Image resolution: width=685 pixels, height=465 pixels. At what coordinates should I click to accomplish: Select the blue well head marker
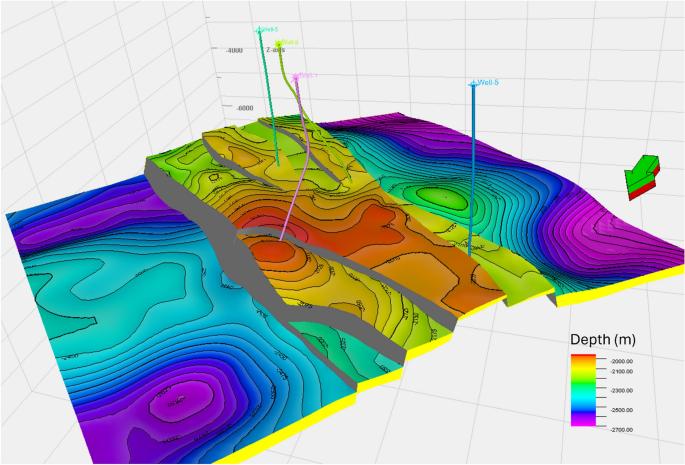[x=472, y=84]
